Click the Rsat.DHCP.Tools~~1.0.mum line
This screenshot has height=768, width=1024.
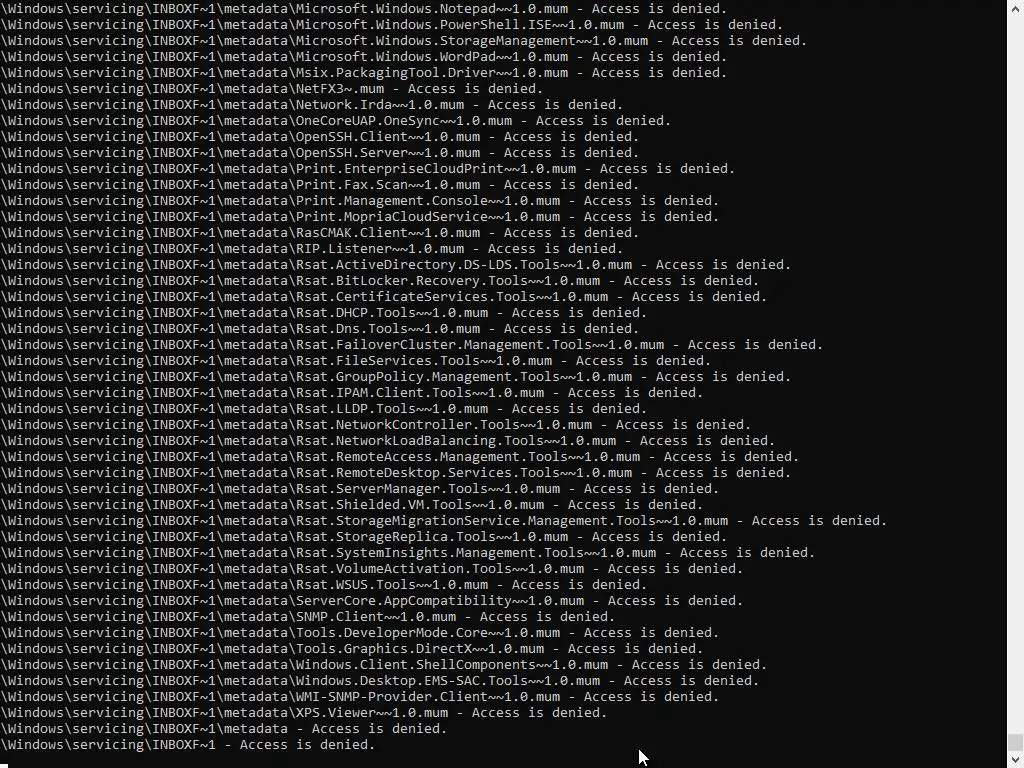[323, 312]
